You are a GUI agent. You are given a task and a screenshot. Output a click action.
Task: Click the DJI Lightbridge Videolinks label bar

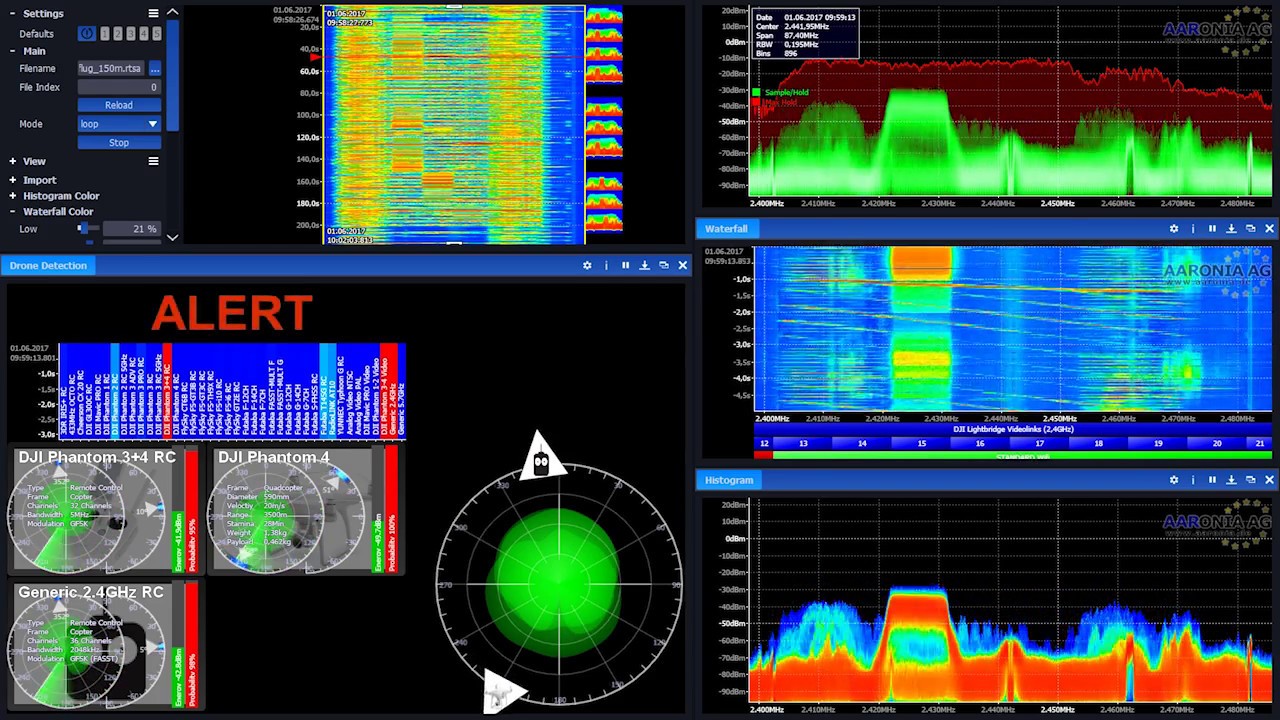(x=1013, y=429)
